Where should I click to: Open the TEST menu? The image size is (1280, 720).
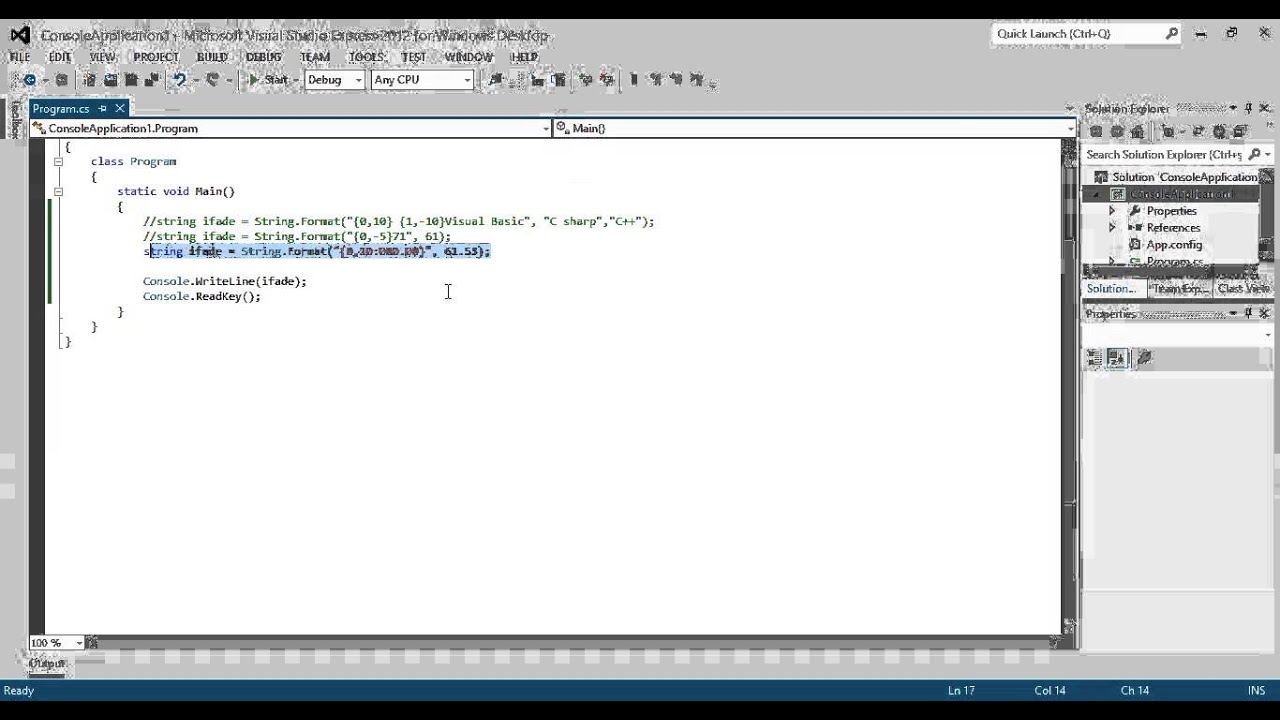pos(414,57)
